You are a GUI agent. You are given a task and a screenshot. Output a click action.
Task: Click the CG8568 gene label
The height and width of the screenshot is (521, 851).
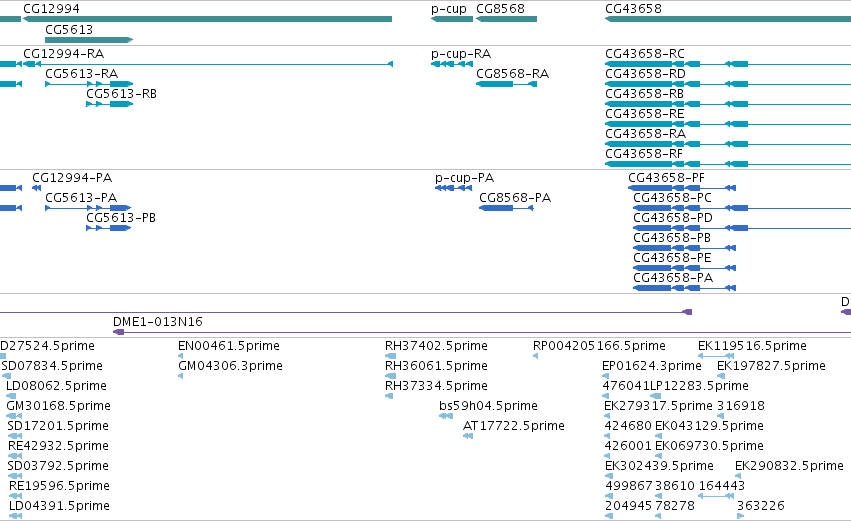pyautogui.click(x=500, y=9)
